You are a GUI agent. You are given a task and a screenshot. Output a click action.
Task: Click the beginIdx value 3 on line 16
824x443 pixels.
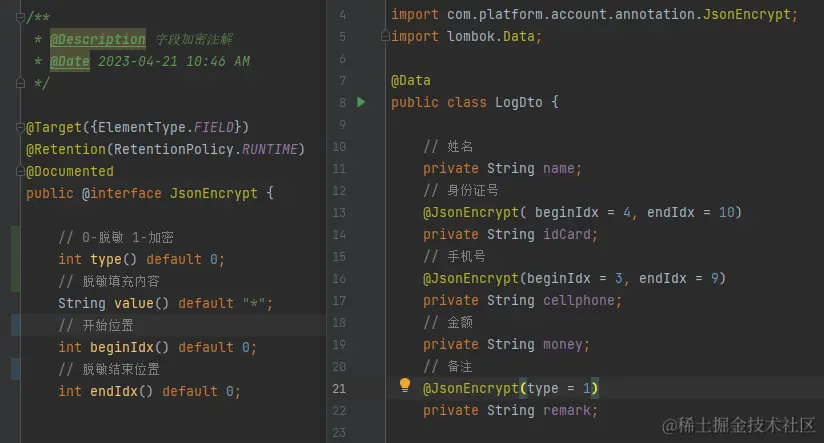619,279
